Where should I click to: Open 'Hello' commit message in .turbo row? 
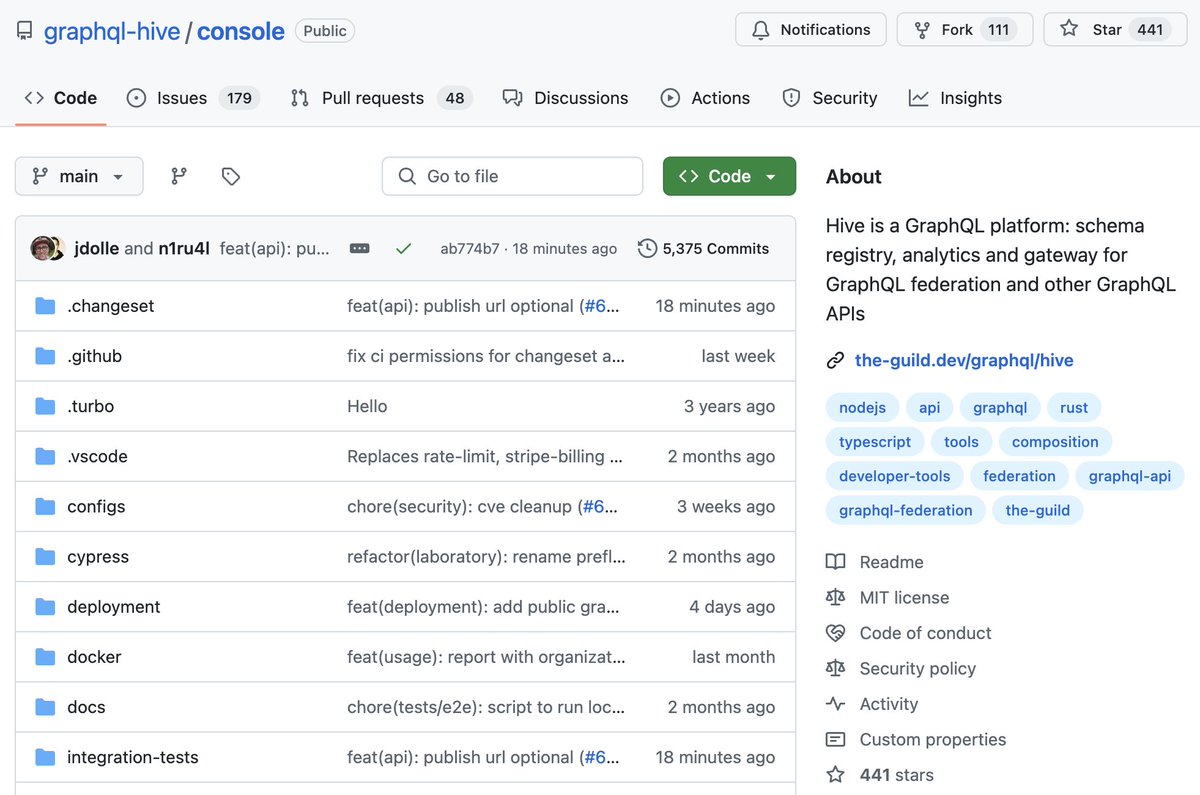click(x=367, y=406)
